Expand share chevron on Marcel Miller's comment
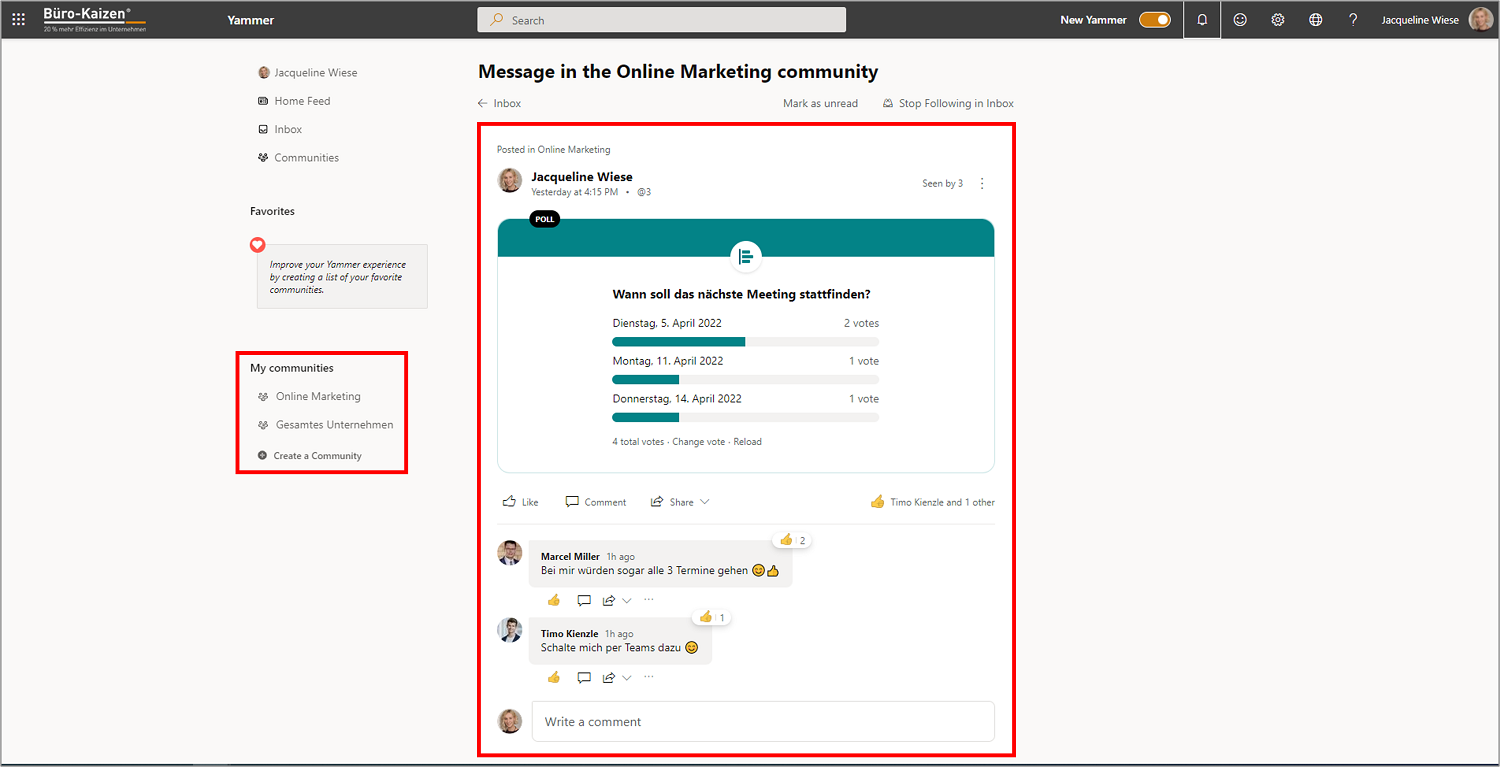 627,600
